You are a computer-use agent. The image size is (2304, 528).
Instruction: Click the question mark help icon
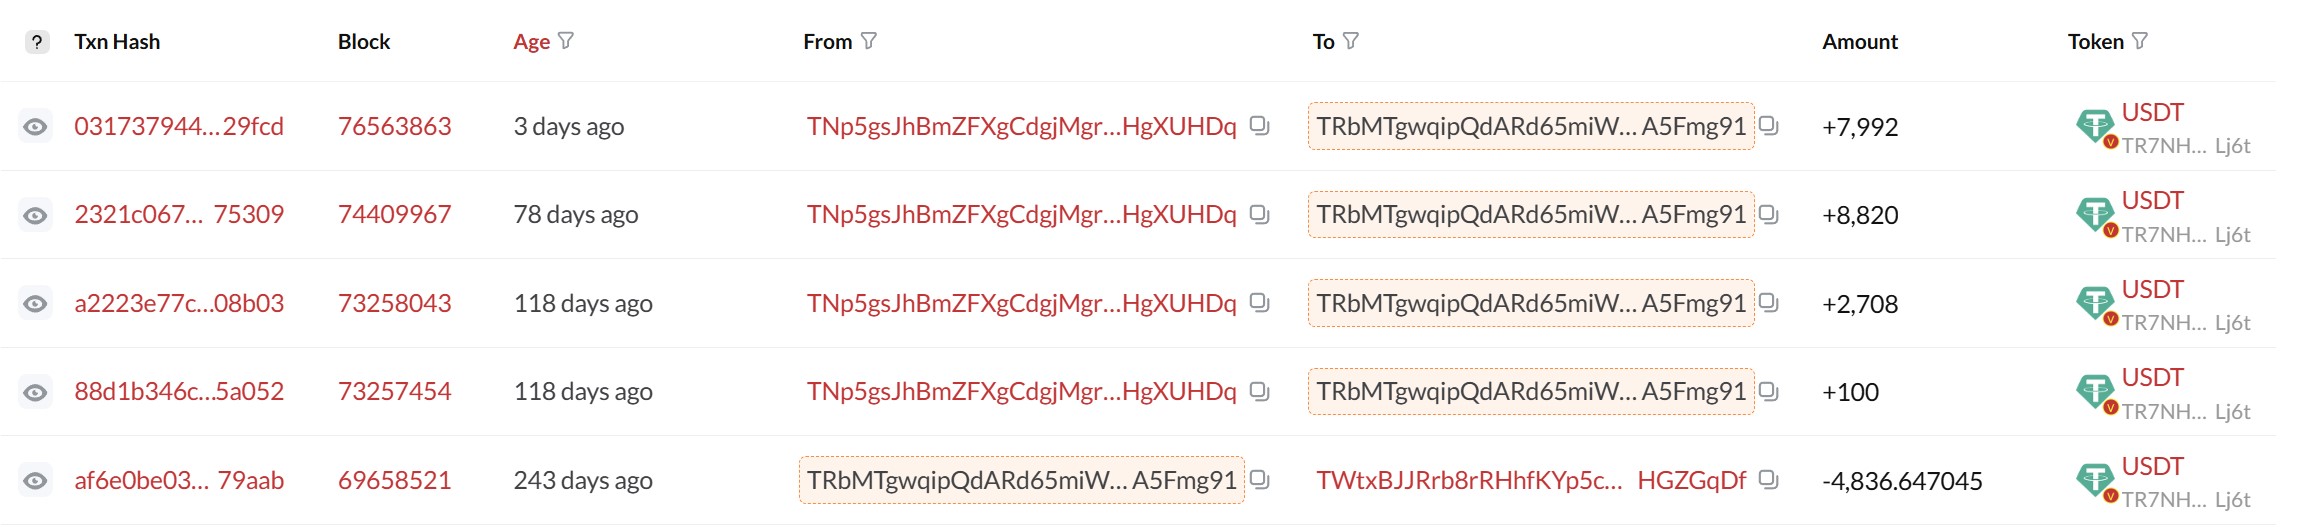37,42
